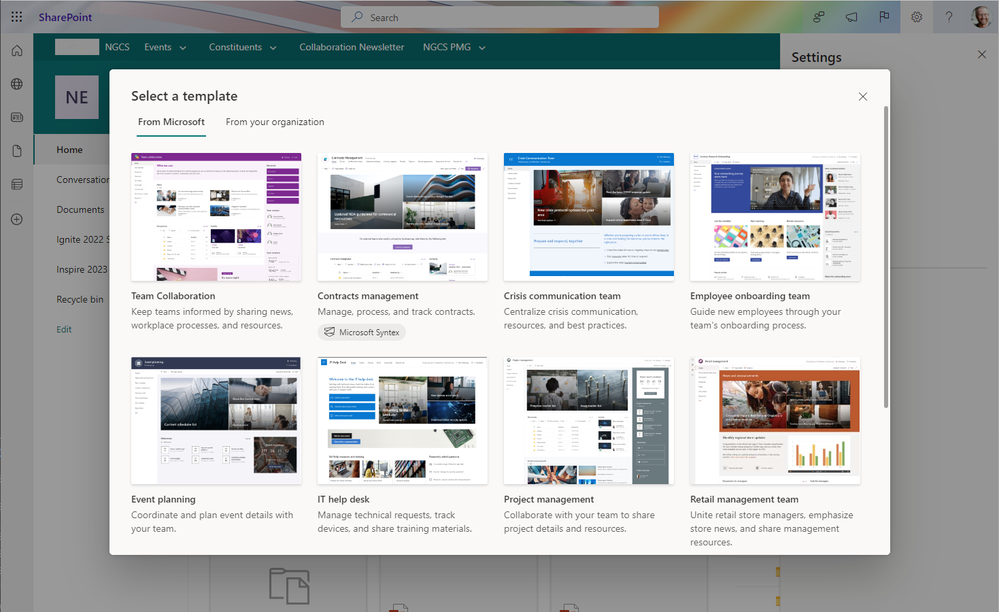Open Documents in the site navigation
999x612 pixels.
tap(80, 210)
